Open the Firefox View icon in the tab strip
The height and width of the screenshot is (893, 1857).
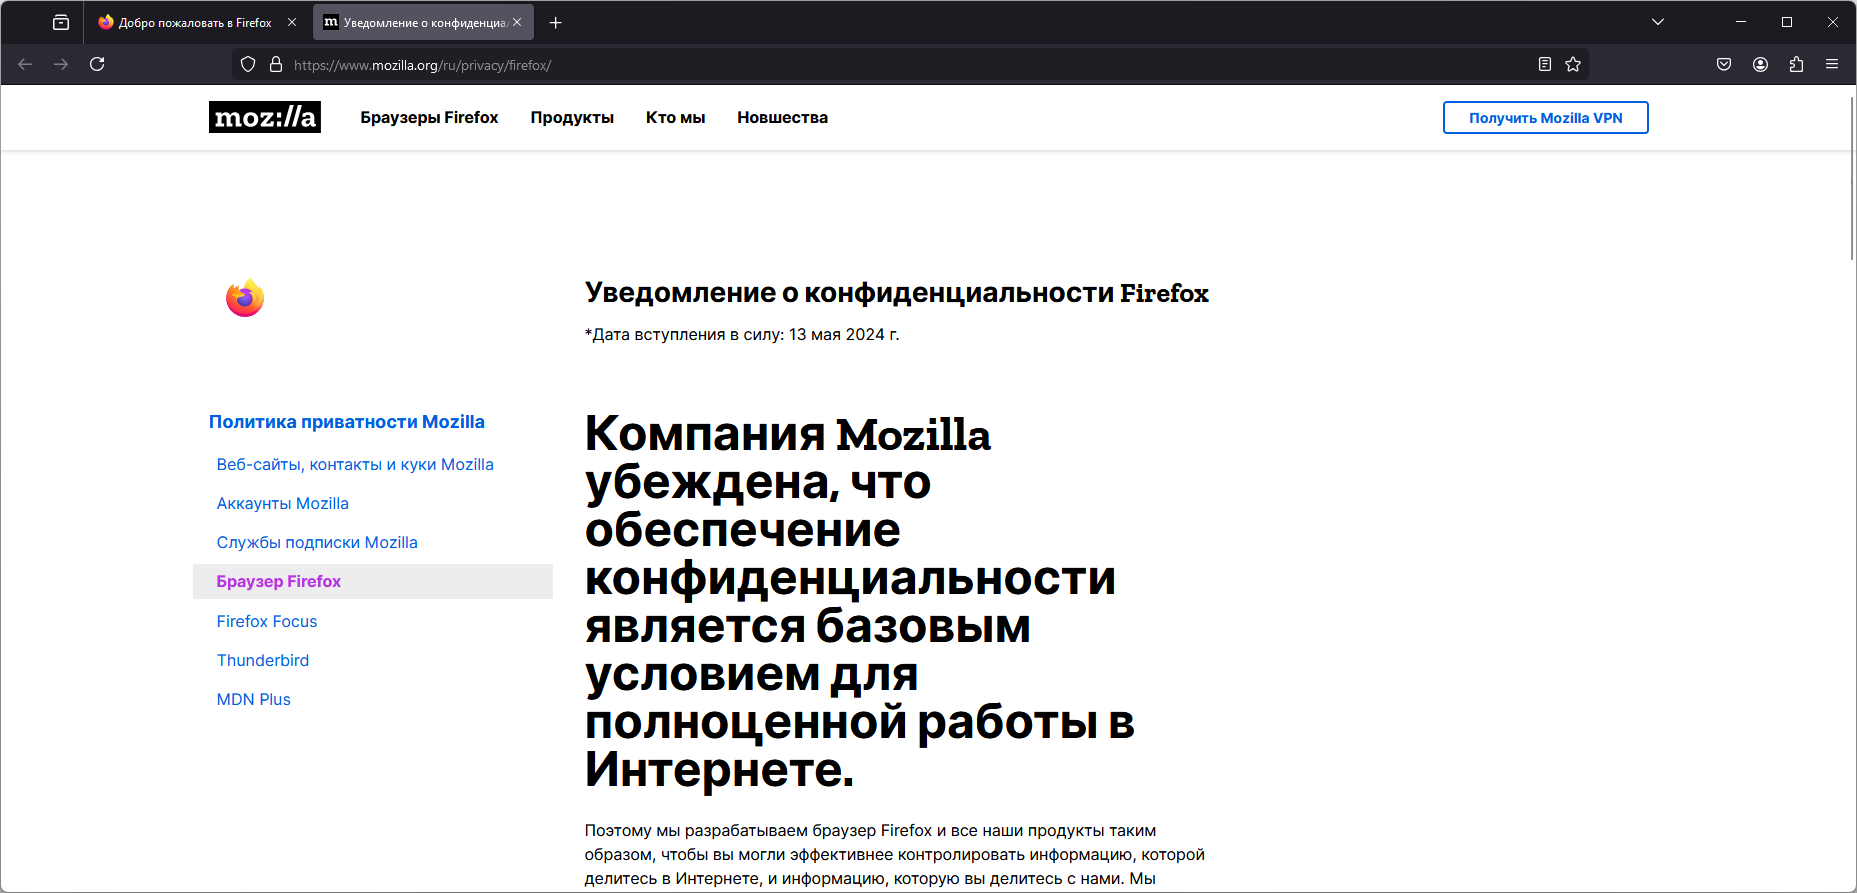click(x=61, y=22)
